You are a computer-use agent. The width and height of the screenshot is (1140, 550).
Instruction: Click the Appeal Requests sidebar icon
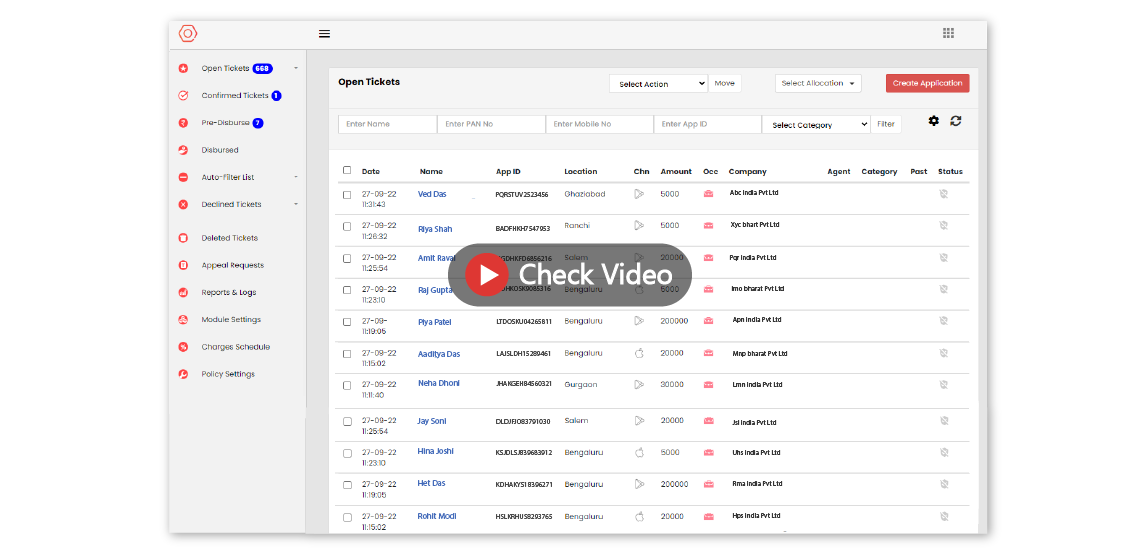click(x=183, y=266)
